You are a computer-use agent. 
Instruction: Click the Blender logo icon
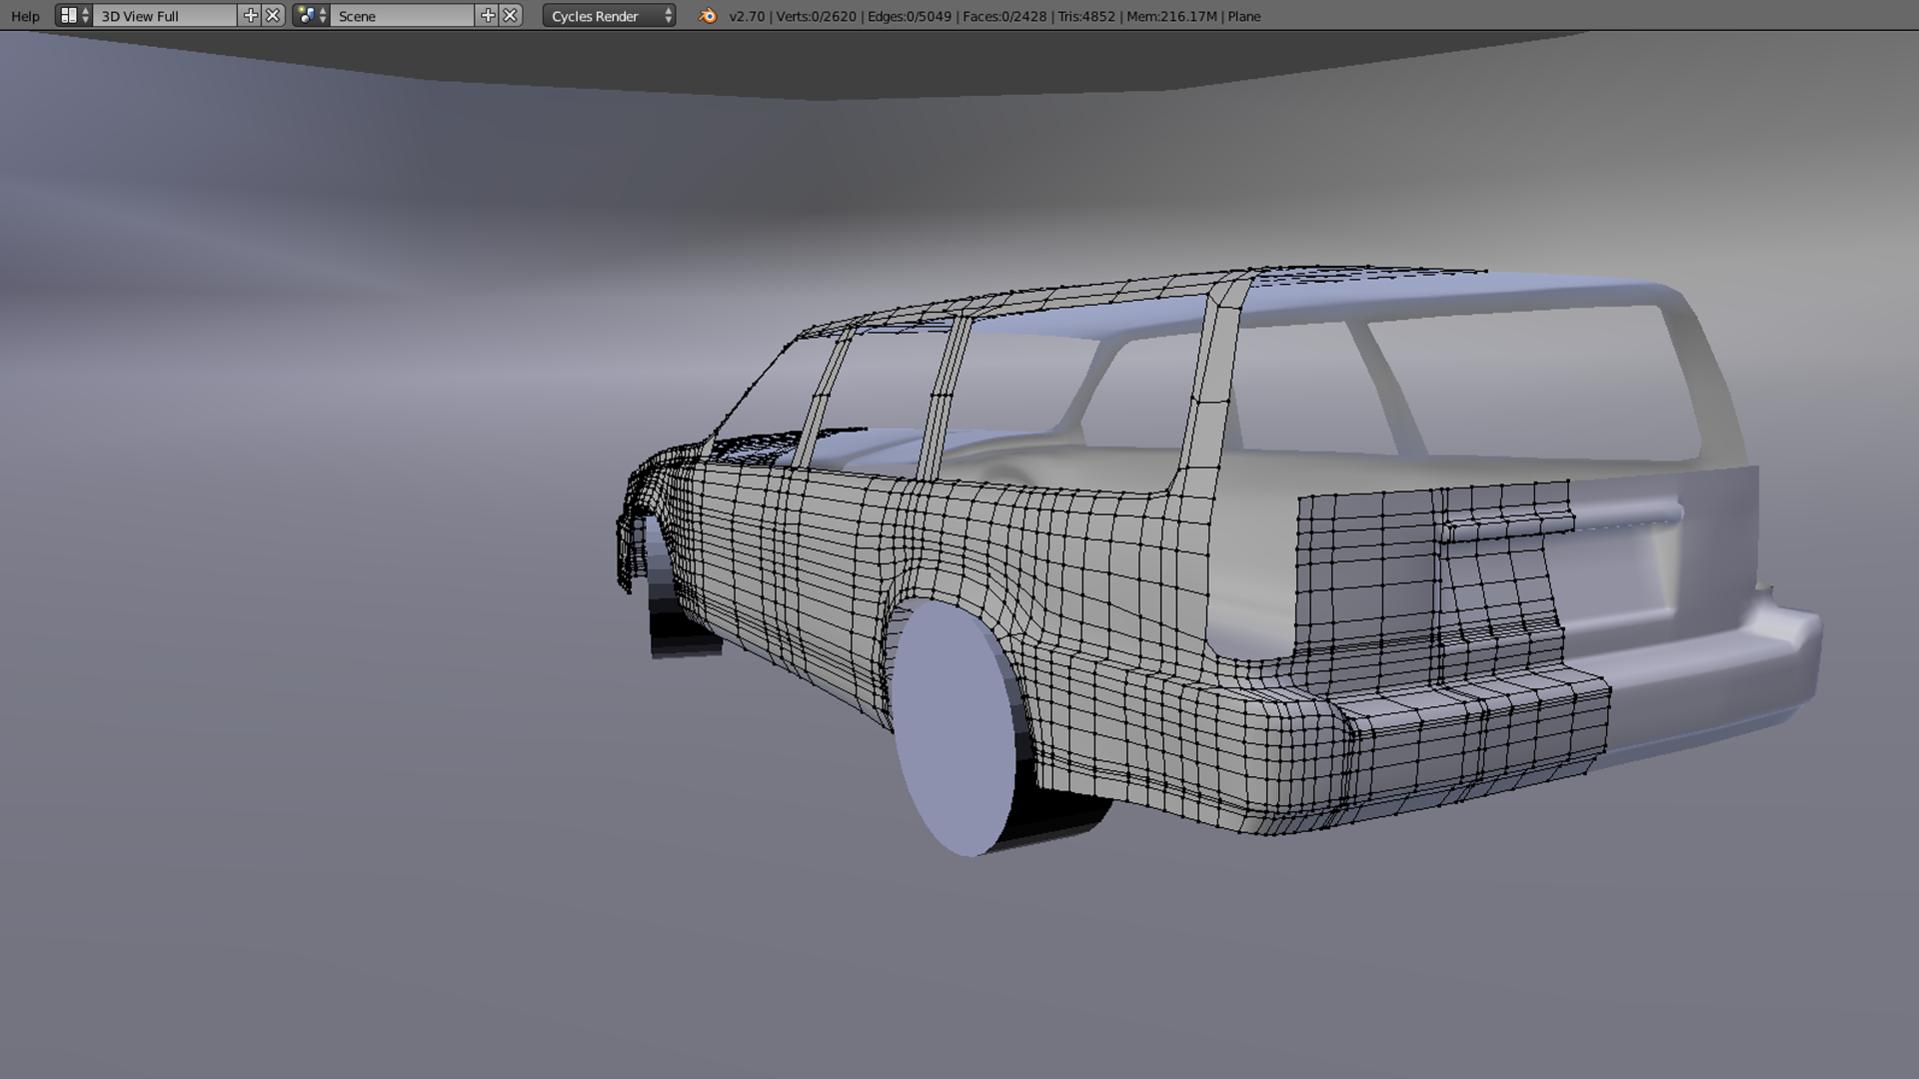click(707, 16)
